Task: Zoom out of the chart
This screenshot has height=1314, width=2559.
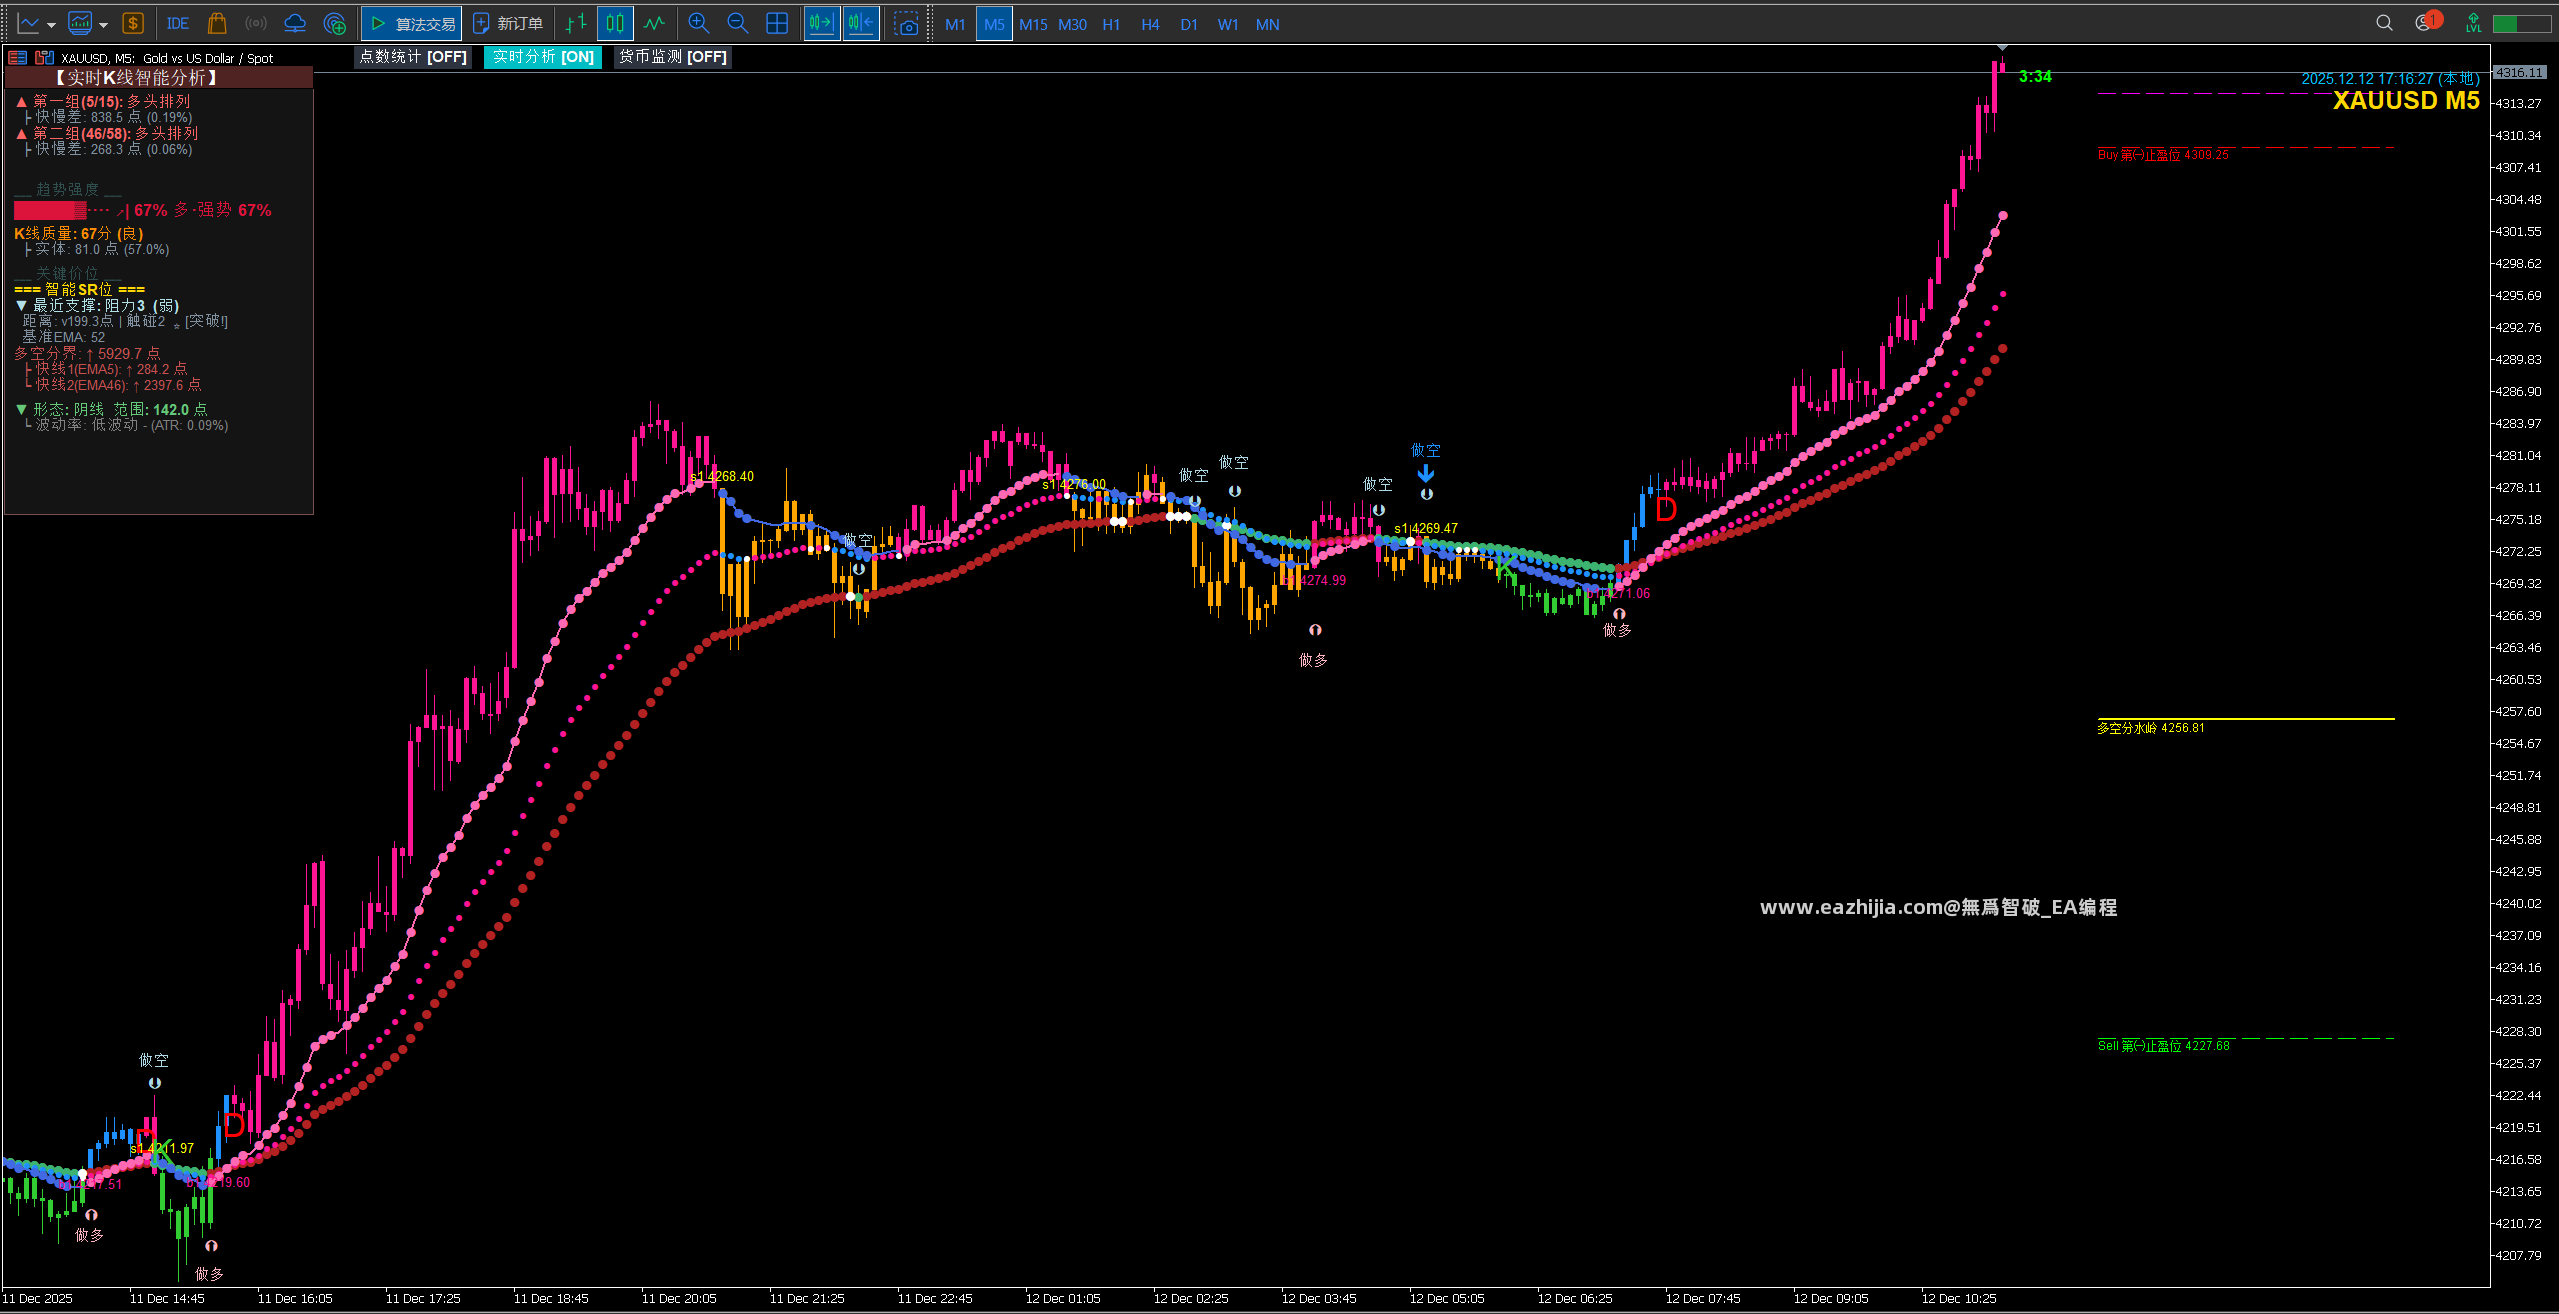Action: (737, 23)
